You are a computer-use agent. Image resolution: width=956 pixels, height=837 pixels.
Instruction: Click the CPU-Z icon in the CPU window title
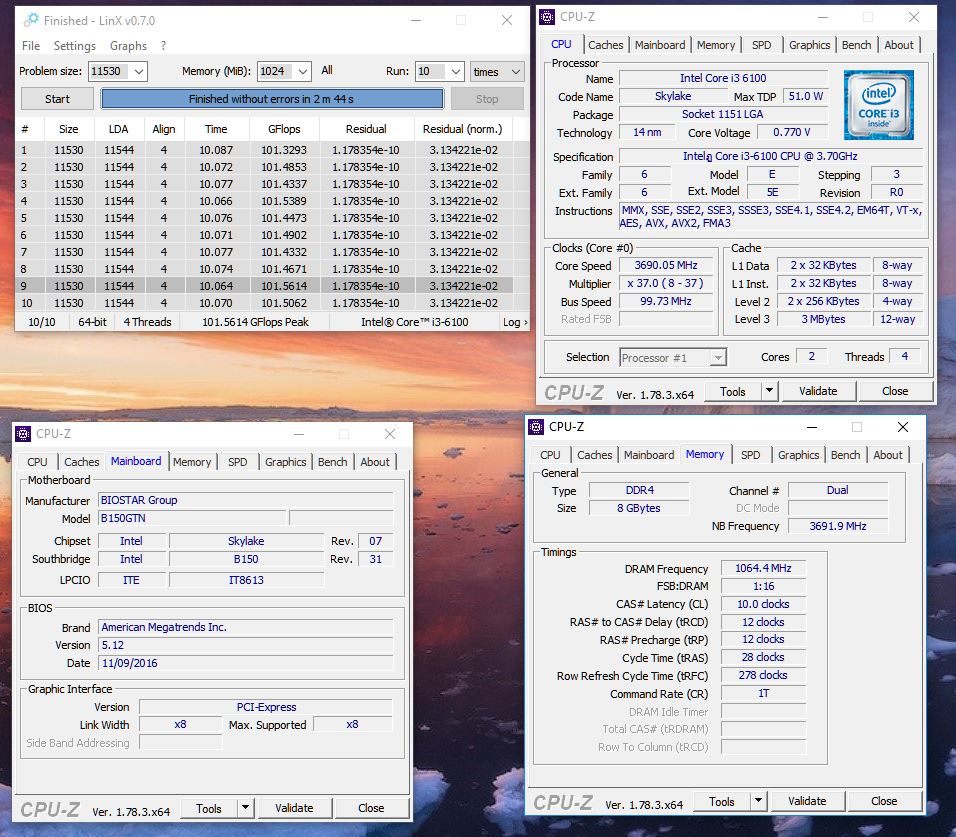[x=548, y=17]
